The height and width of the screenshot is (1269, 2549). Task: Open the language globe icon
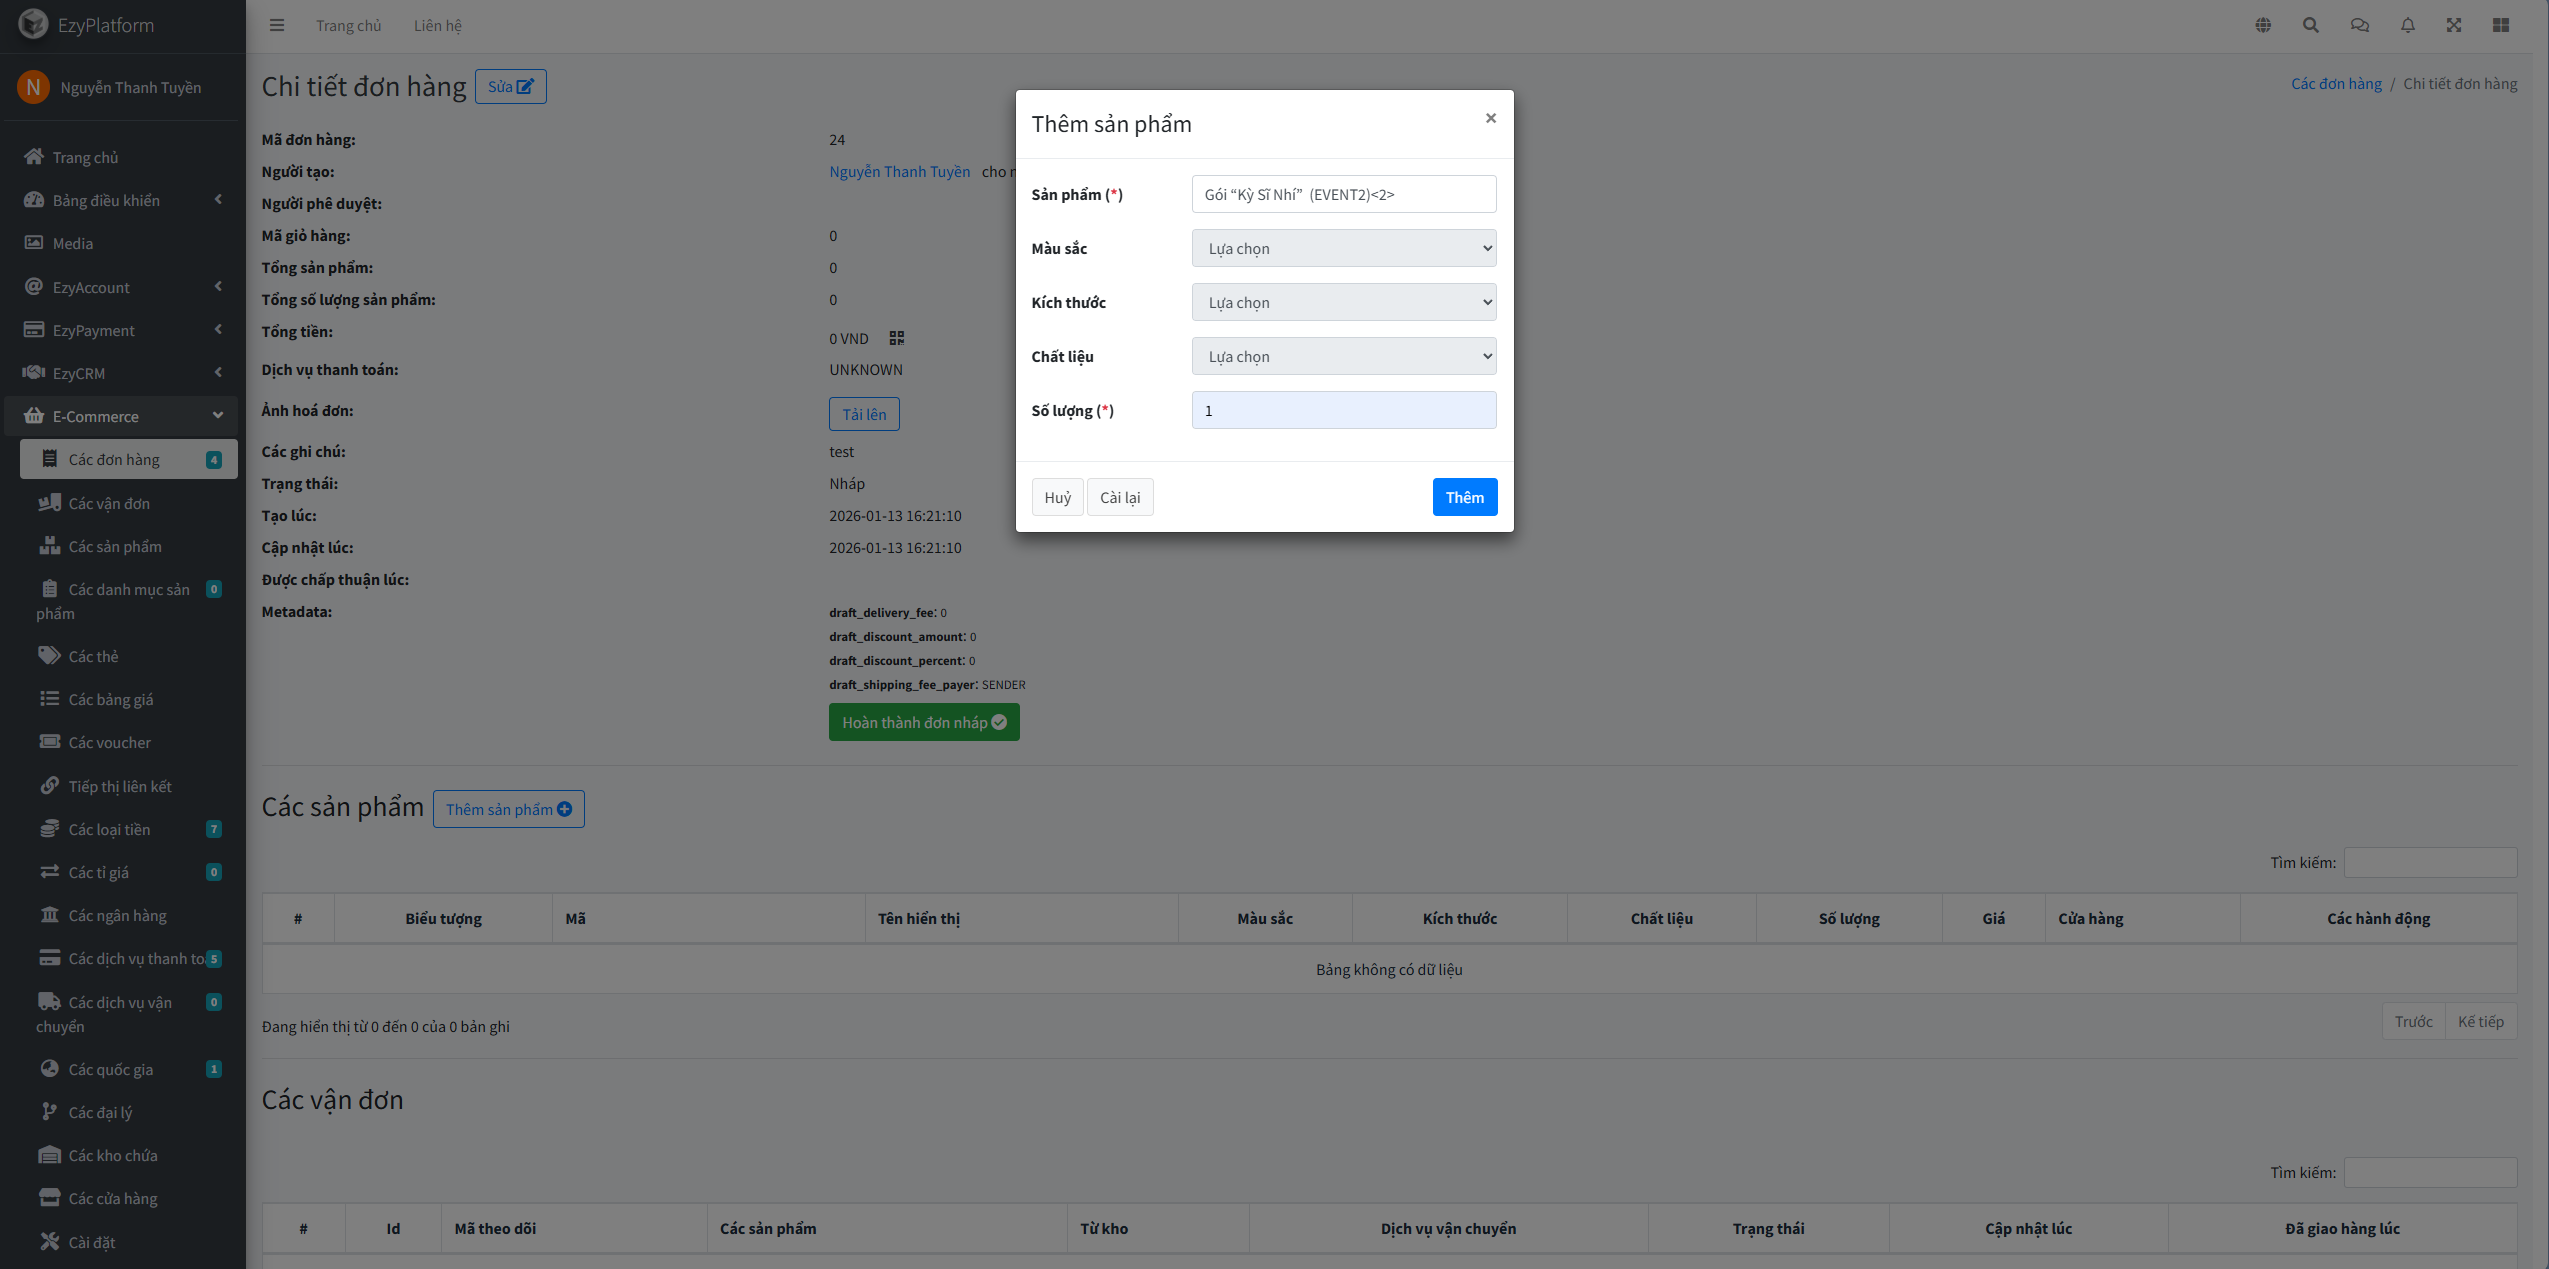(x=2263, y=25)
